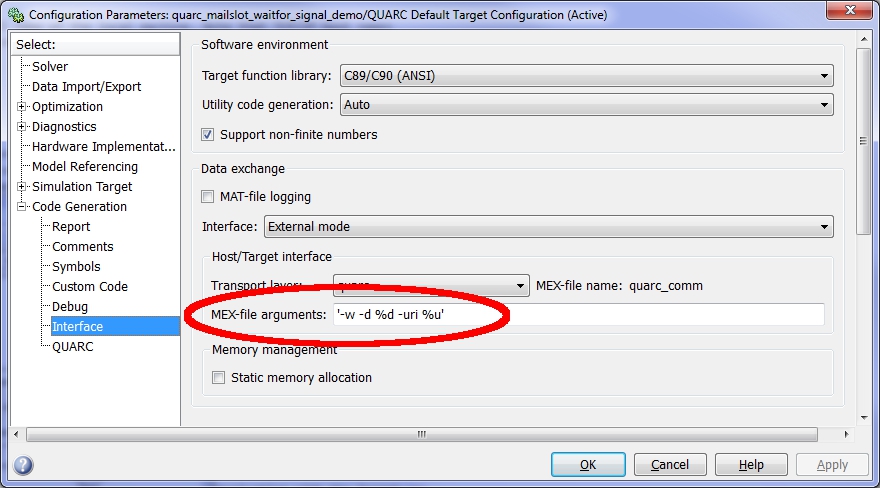Click the horizontal scrollbar left arrow

(x=16, y=434)
